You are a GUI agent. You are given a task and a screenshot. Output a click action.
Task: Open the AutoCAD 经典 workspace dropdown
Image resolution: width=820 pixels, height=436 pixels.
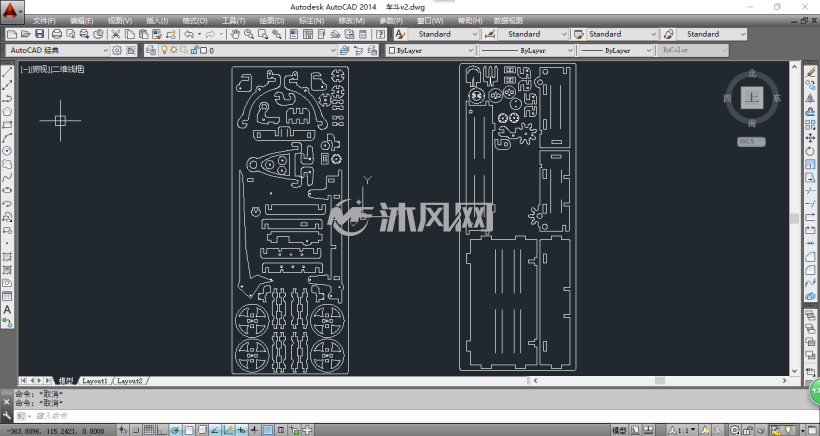58,50
